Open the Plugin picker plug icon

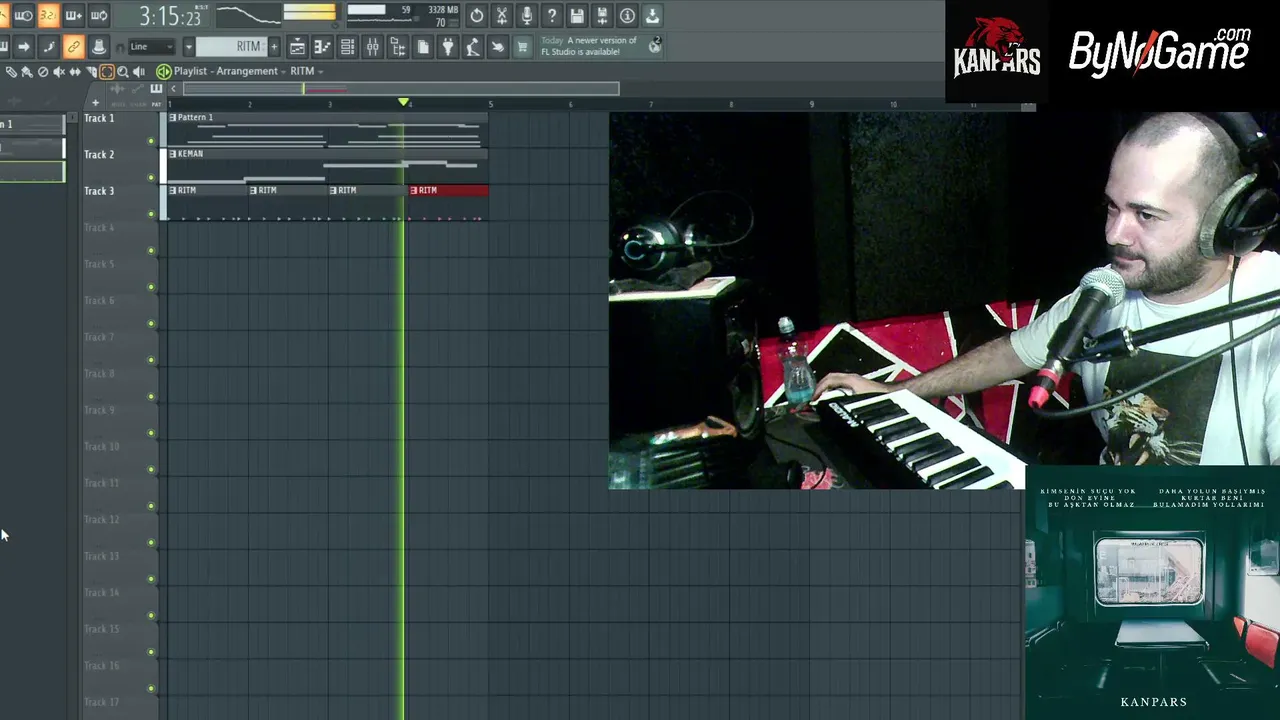tap(447, 47)
